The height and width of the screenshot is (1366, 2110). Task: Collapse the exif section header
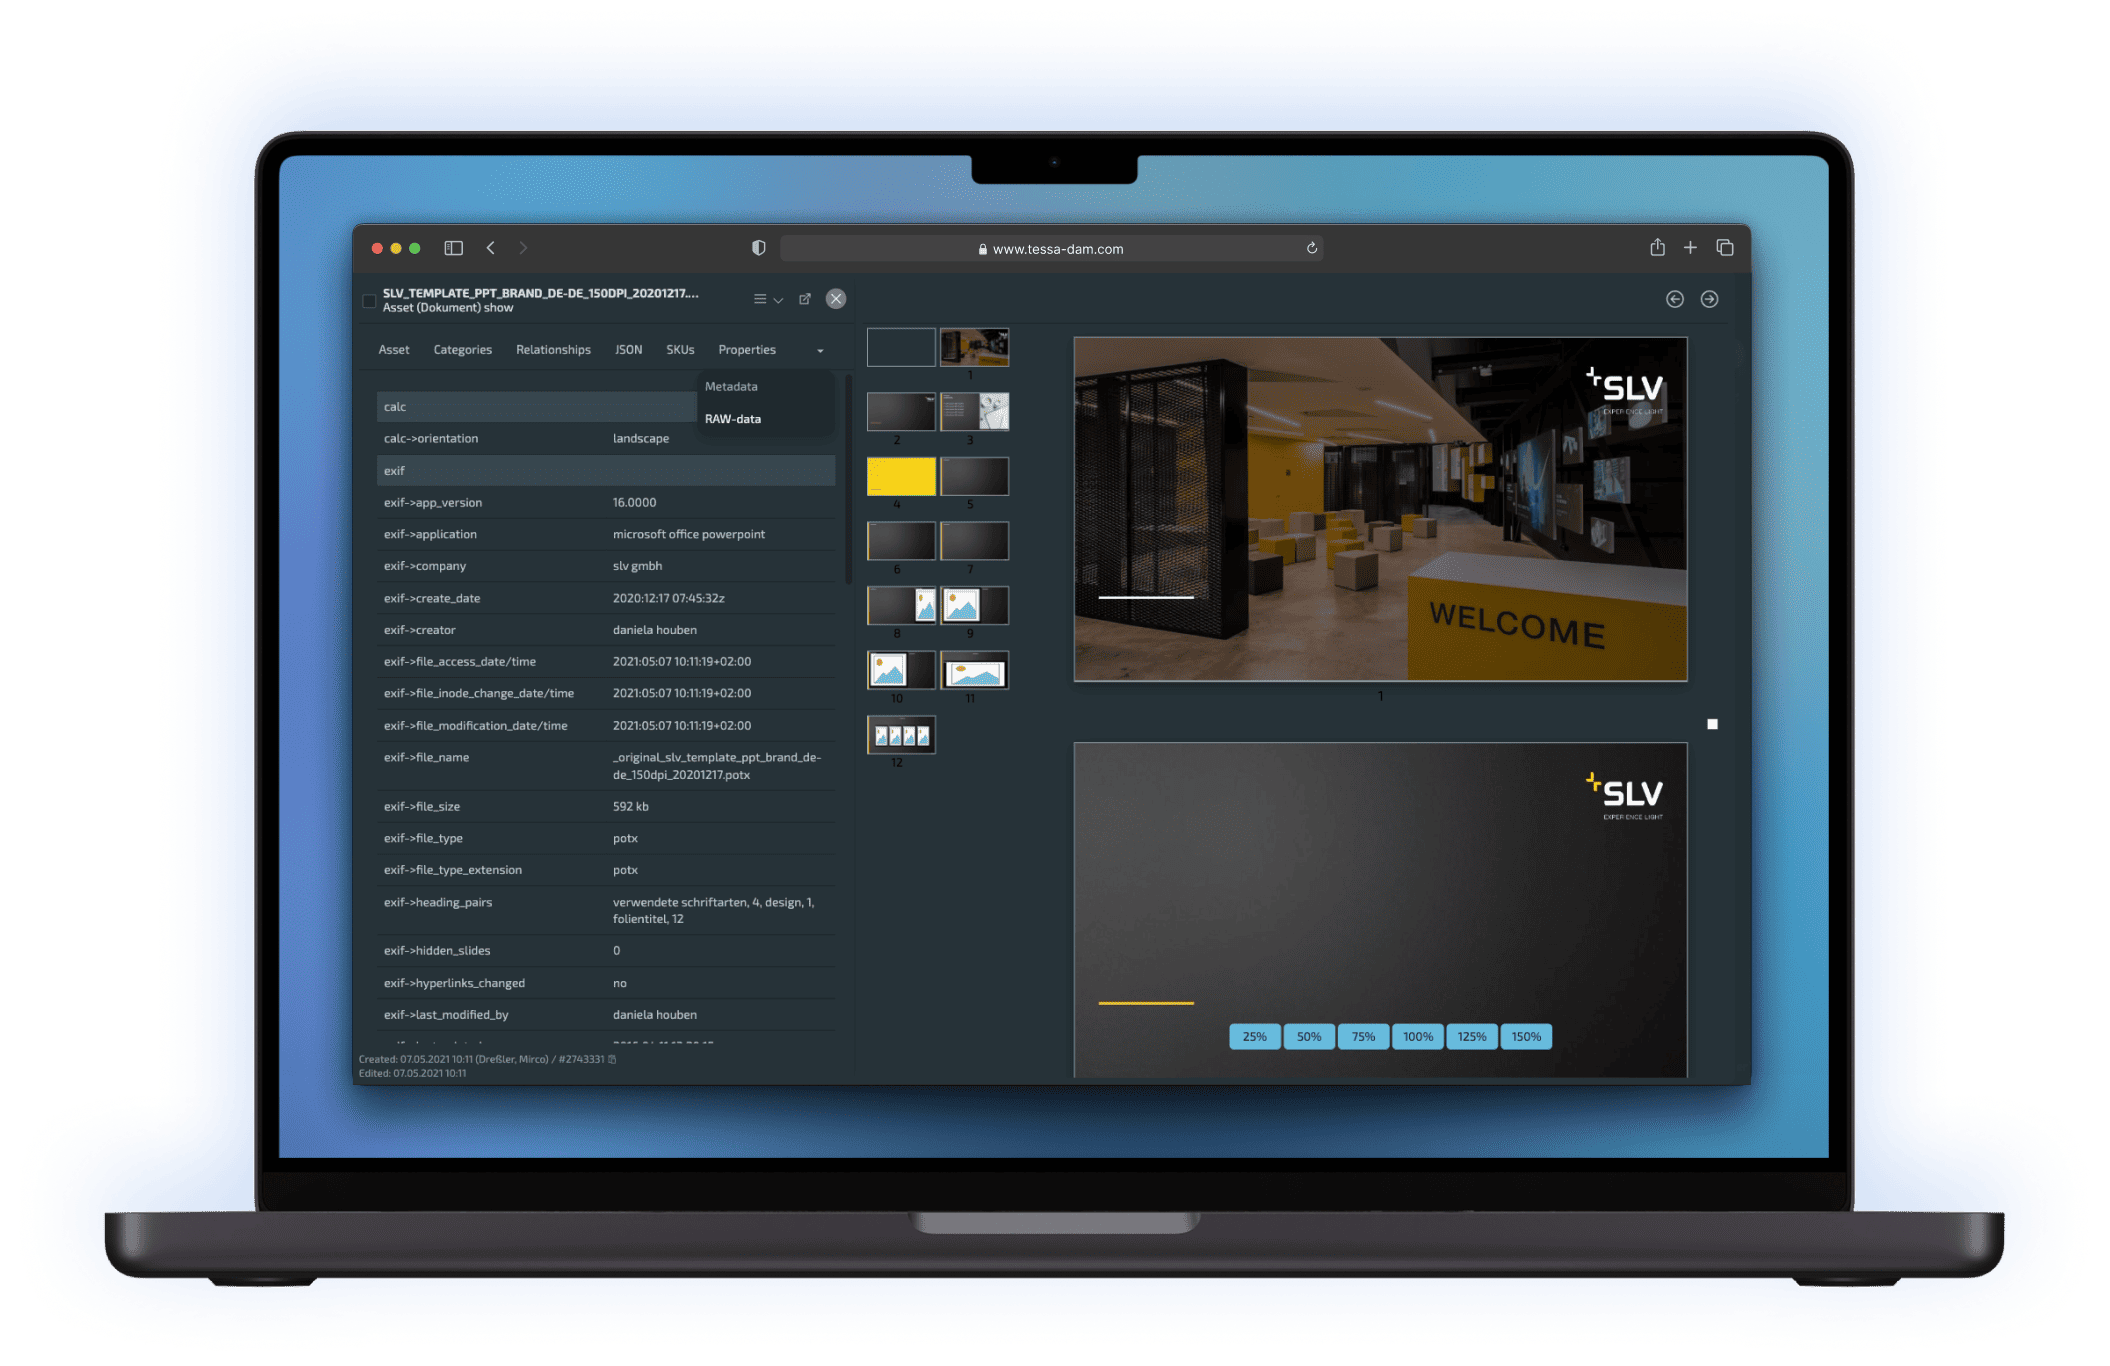click(606, 471)
